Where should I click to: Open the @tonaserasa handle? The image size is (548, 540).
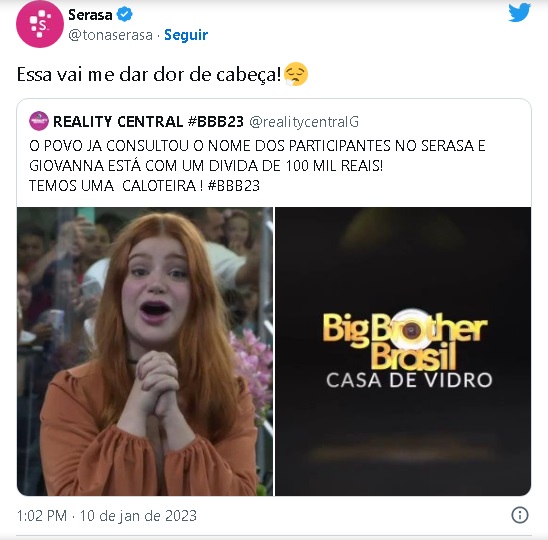(x=110, y=35)
